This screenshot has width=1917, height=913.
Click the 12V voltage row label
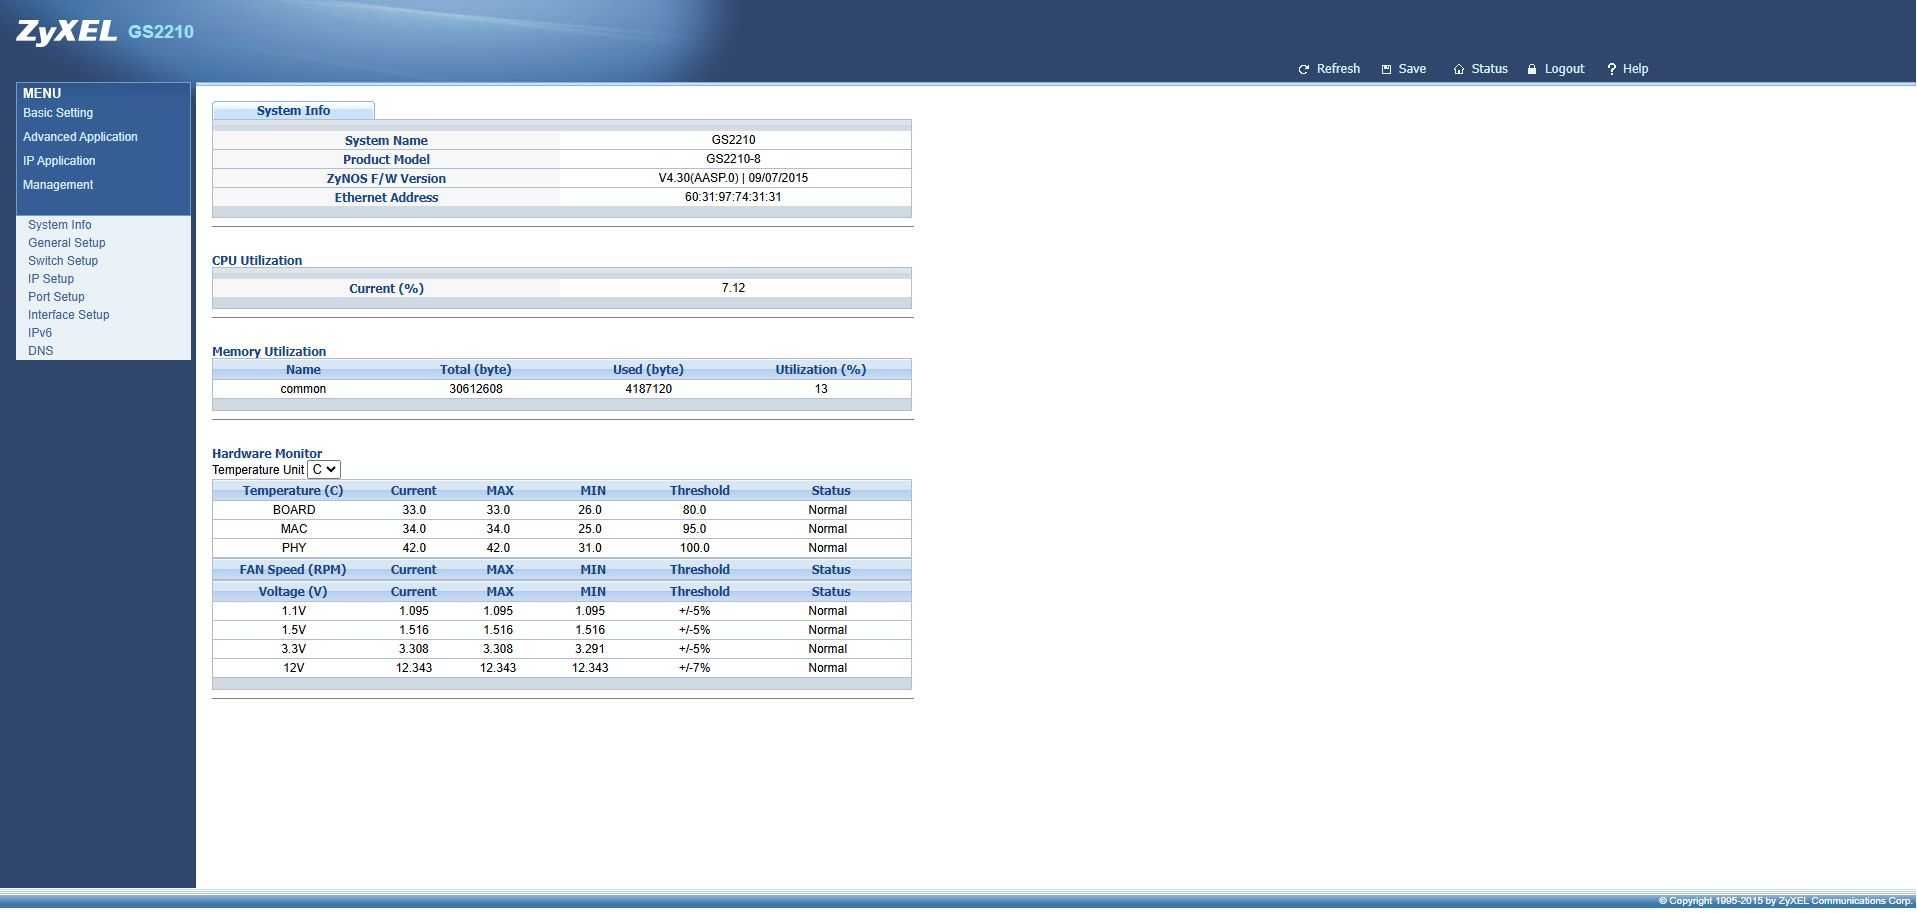click(293, 668)
